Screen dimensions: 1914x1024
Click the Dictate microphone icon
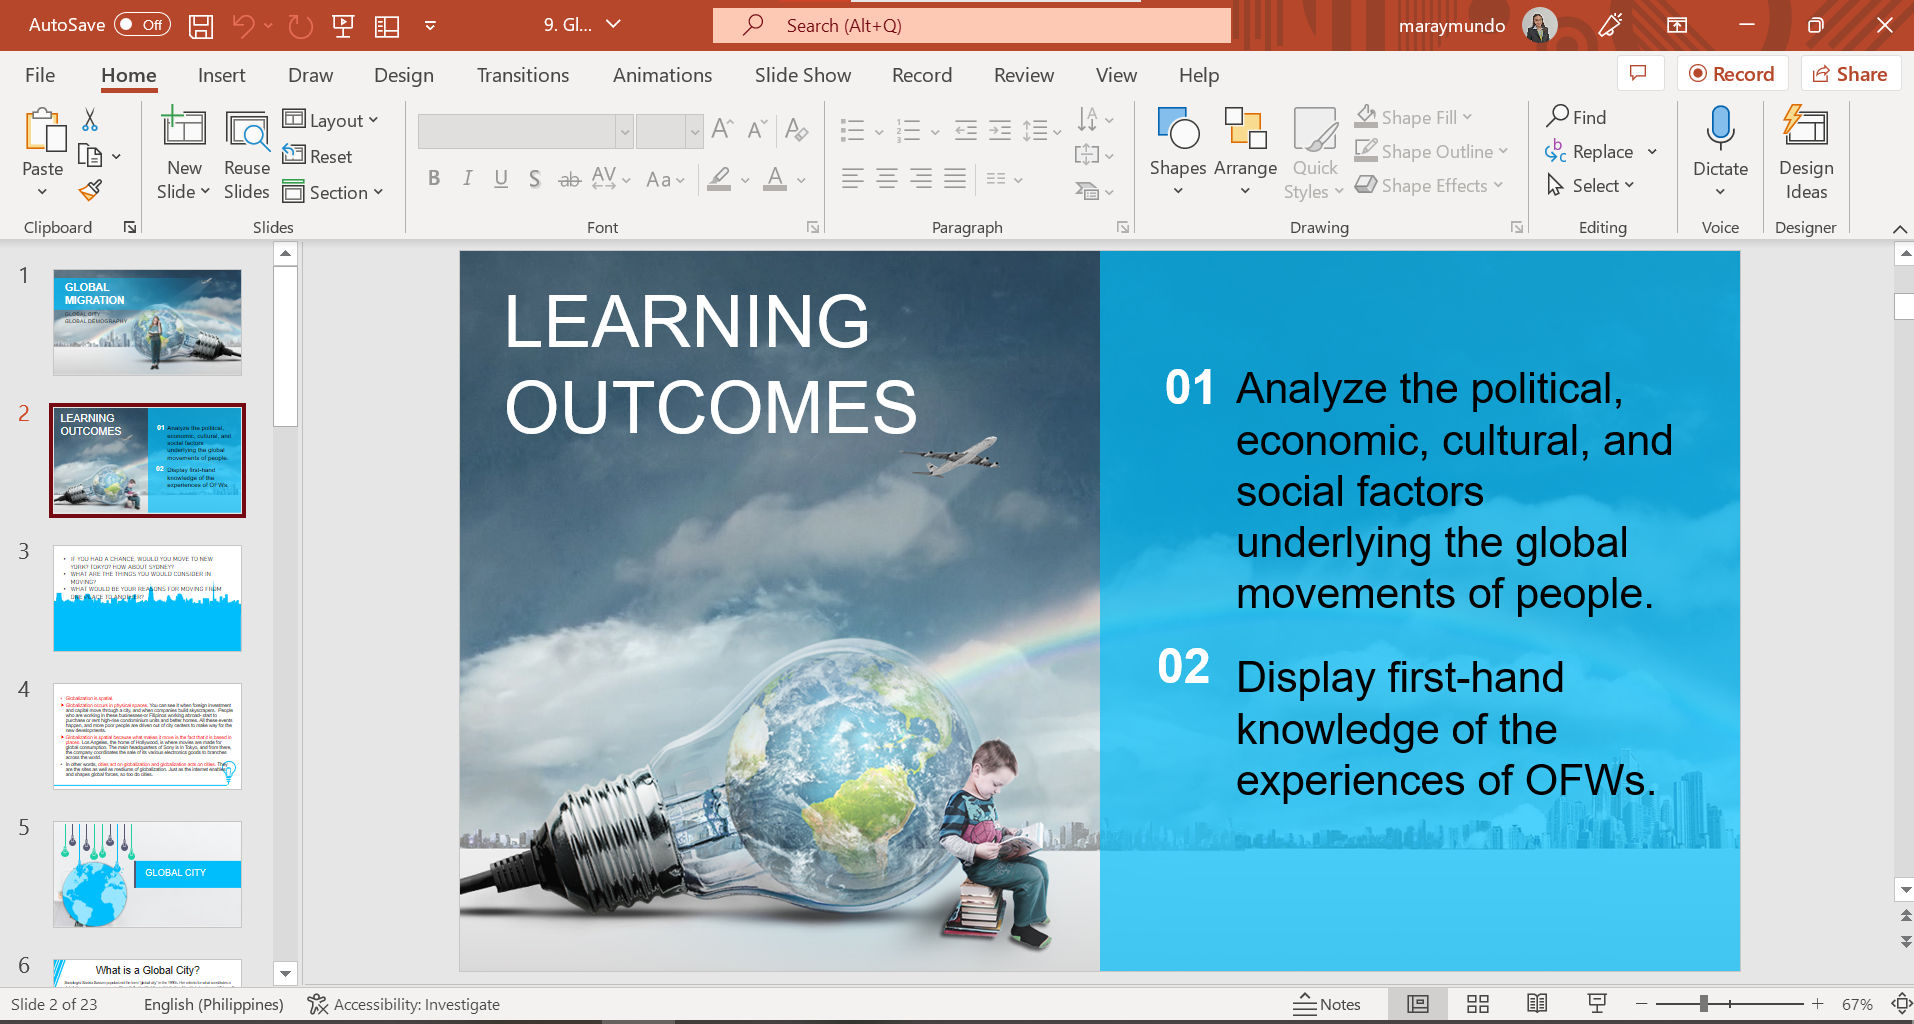click(x=1720, y=128)
